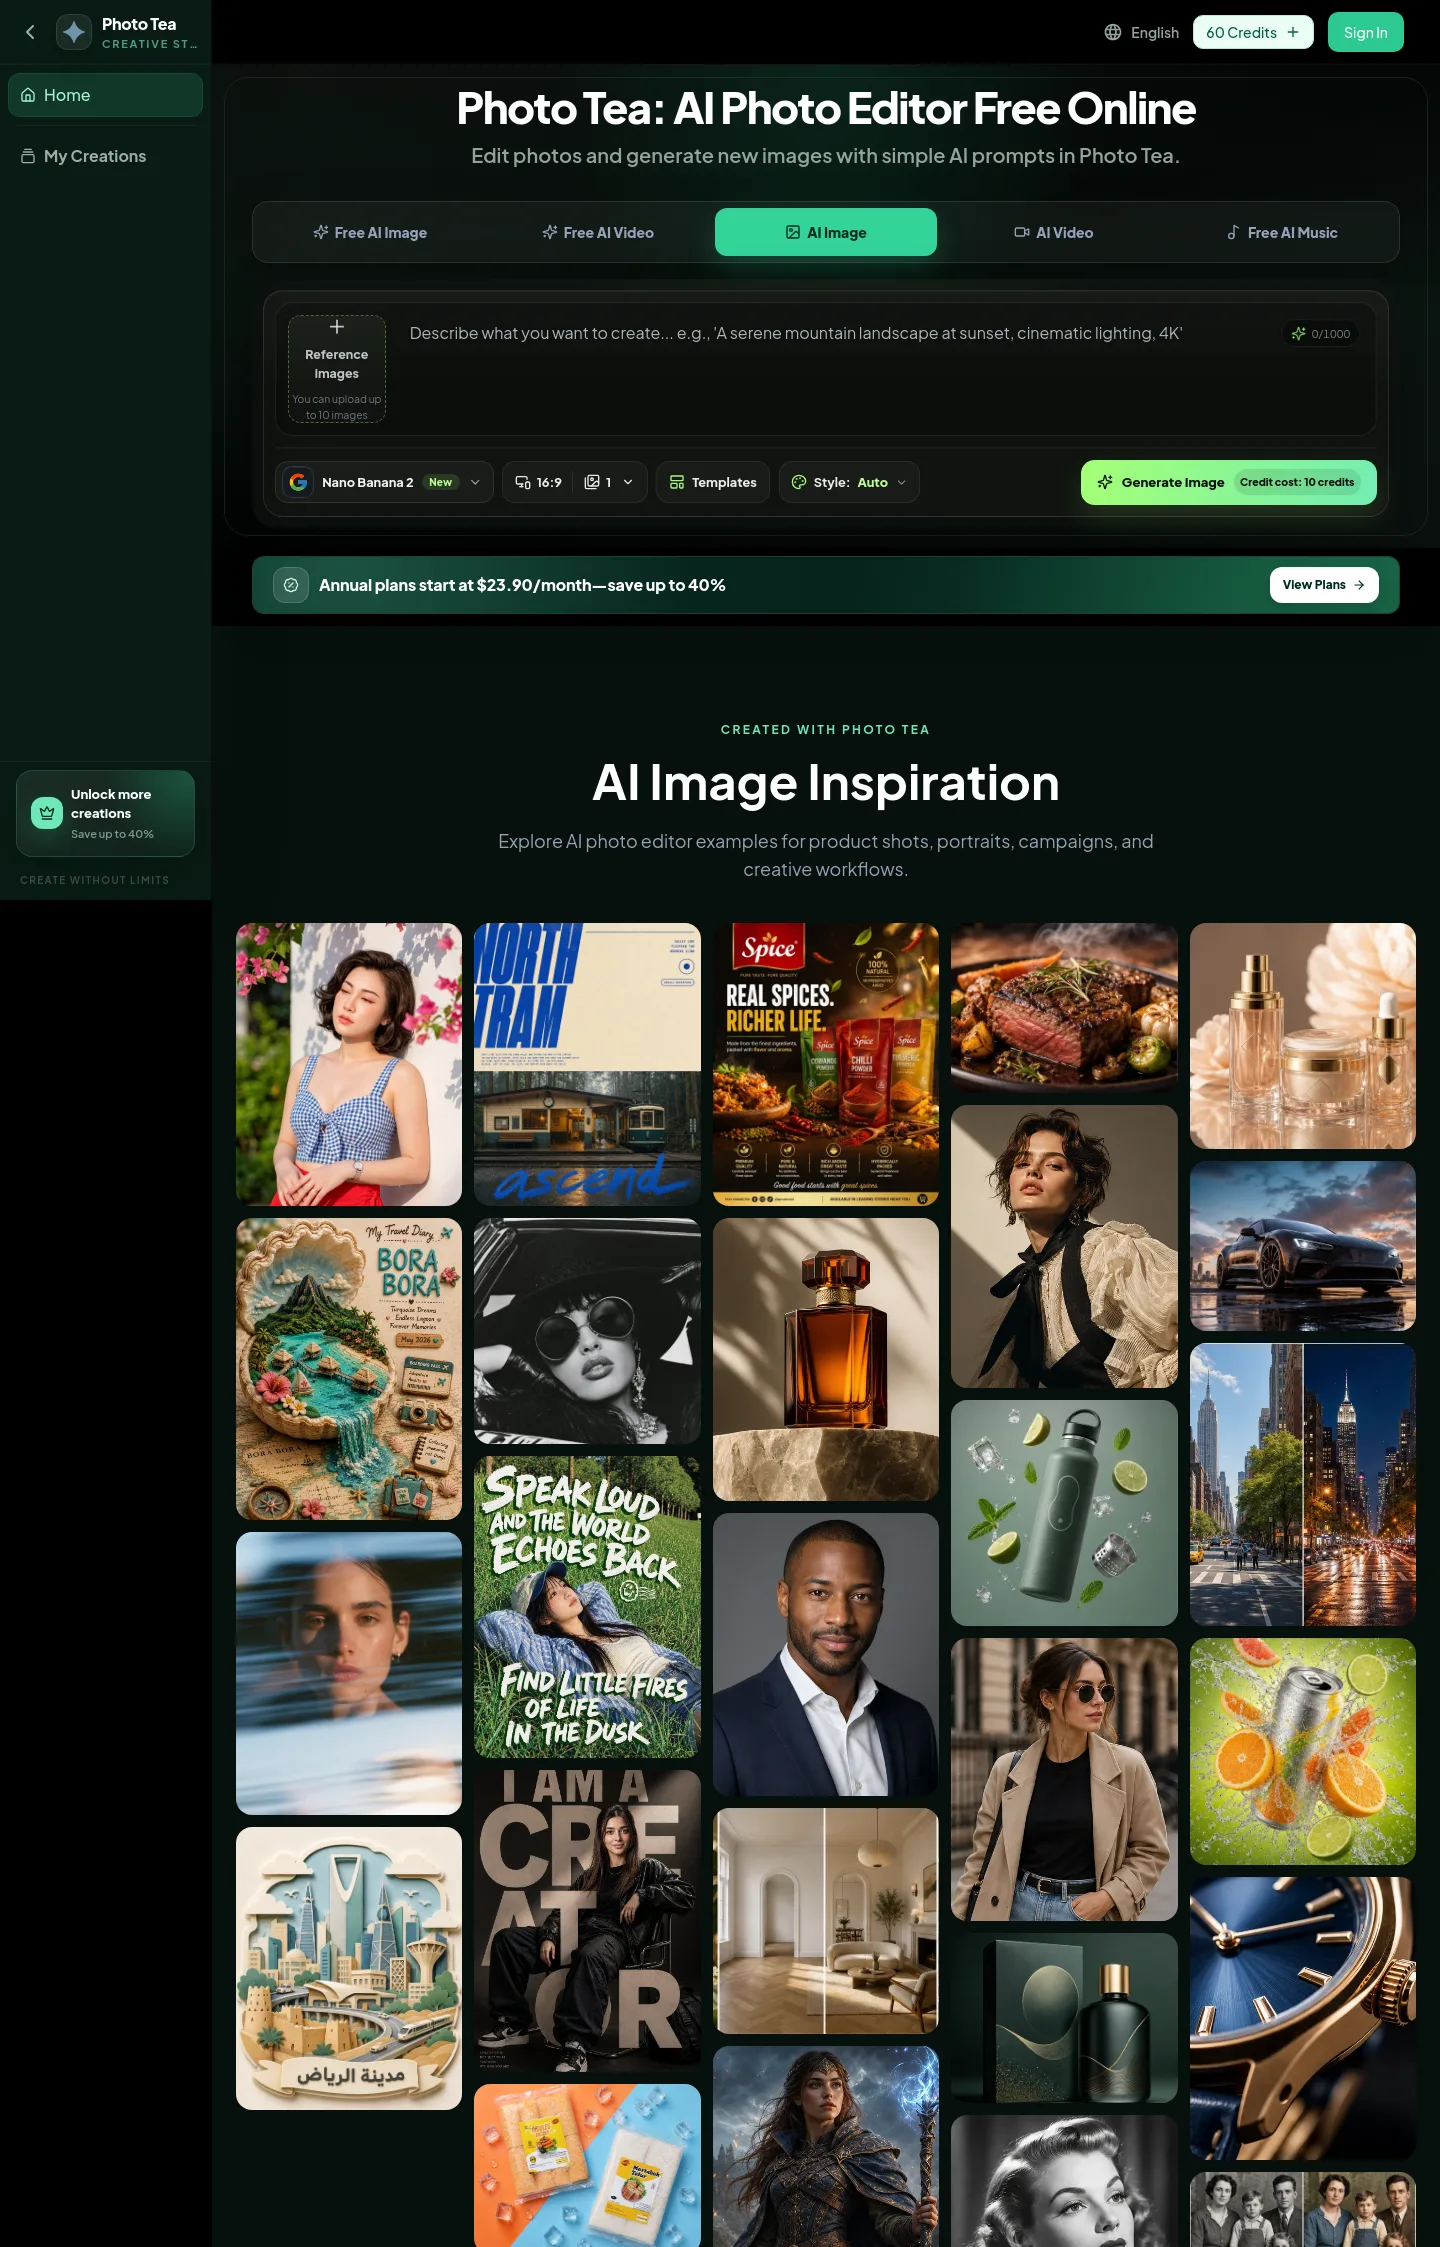
Task: Open the short-haired woman with black bow thumbnail
Action: [x=1064, y=1246]
